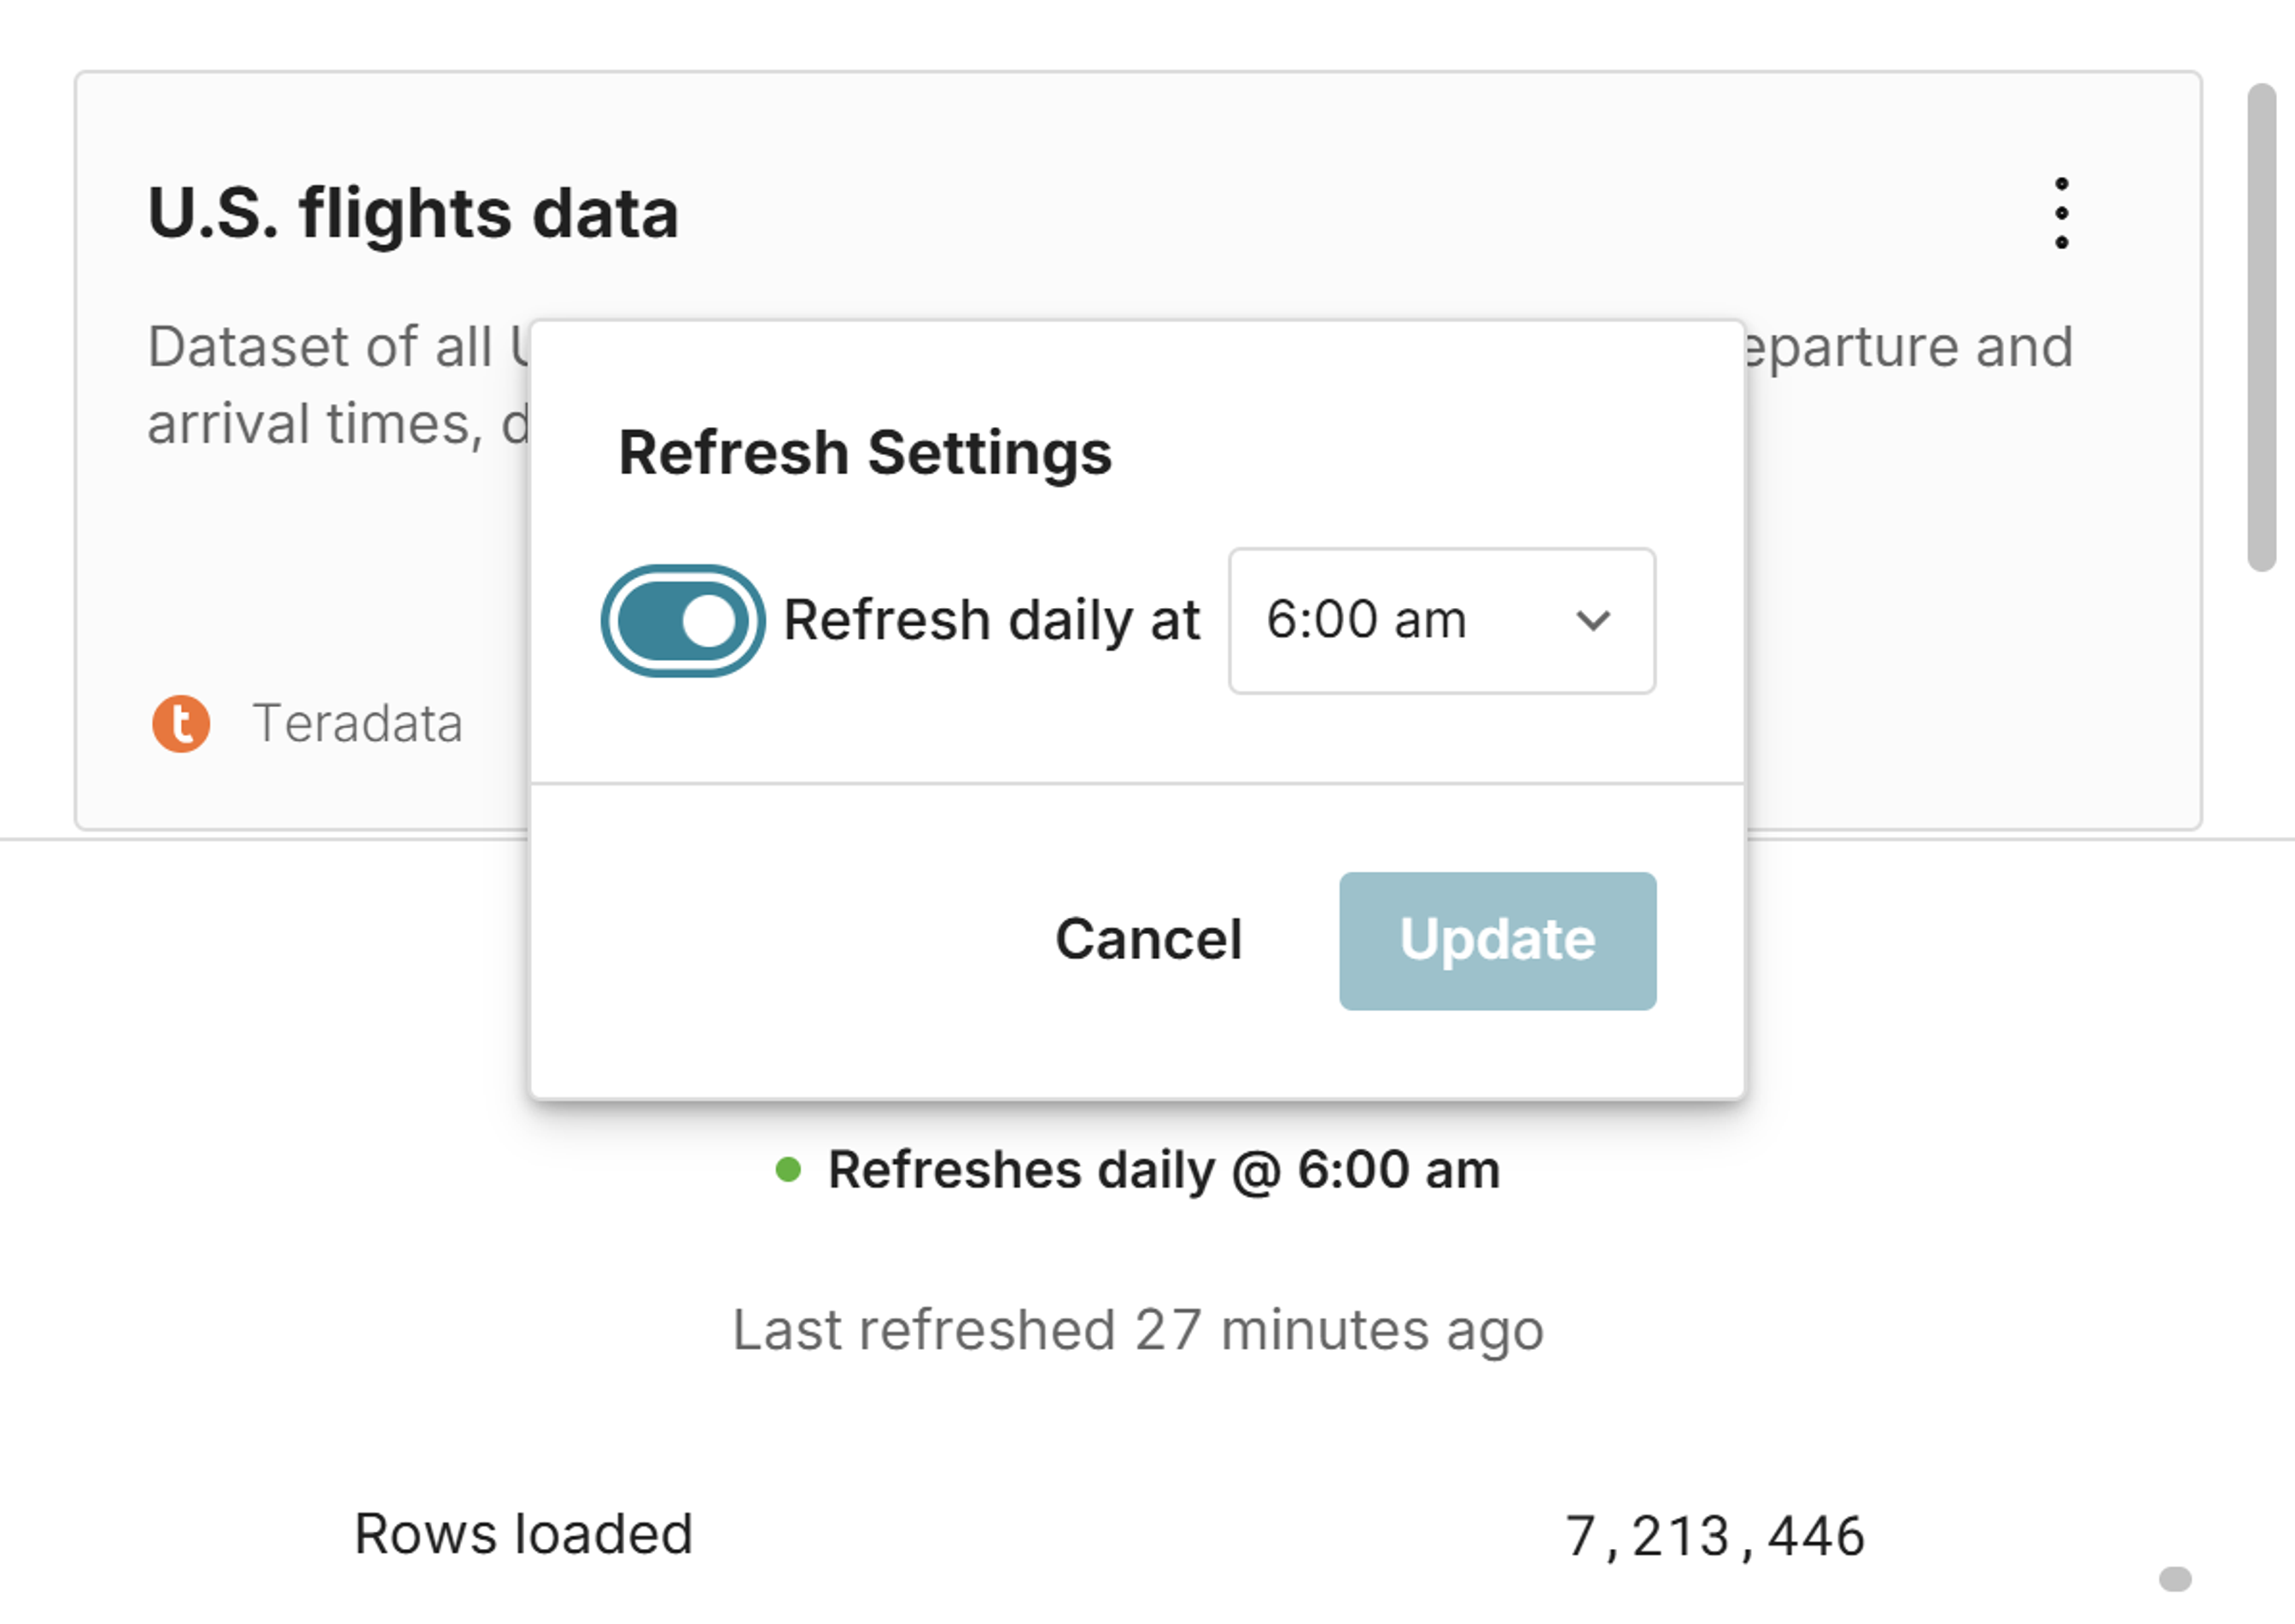
Task: Click the green refresh status dot
Action: (788, 1169)
